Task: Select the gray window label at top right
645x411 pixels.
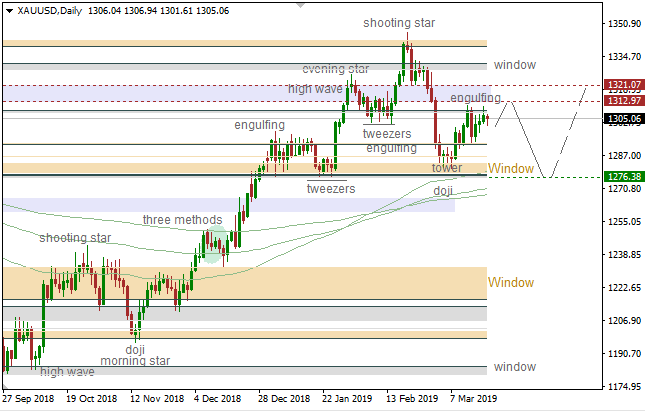Action: (514, 64)
